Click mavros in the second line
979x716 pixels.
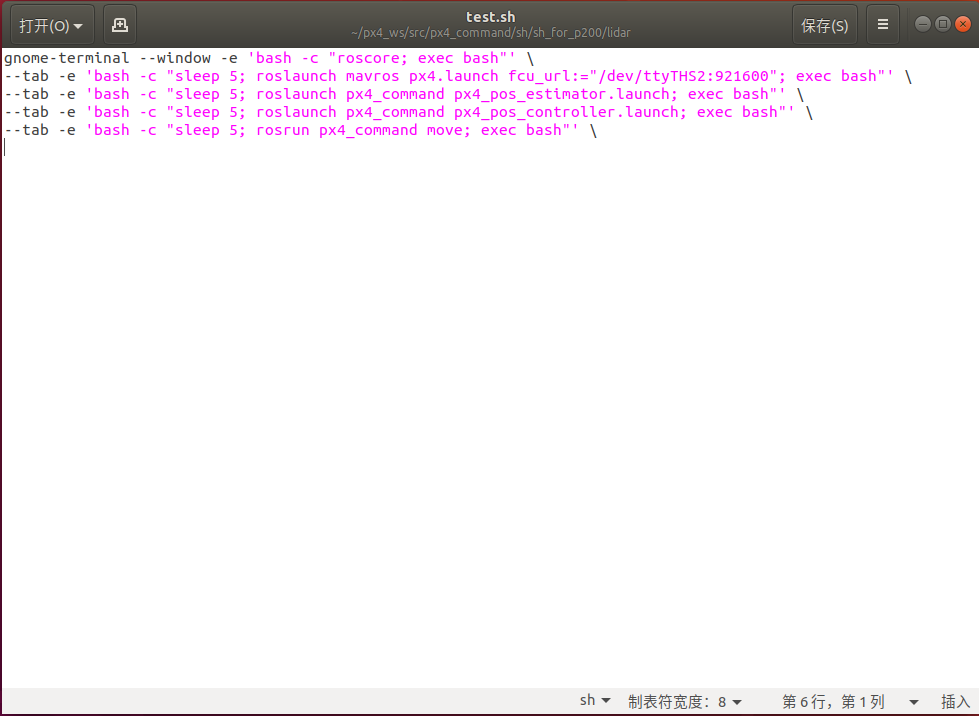[x=373, y=76]
